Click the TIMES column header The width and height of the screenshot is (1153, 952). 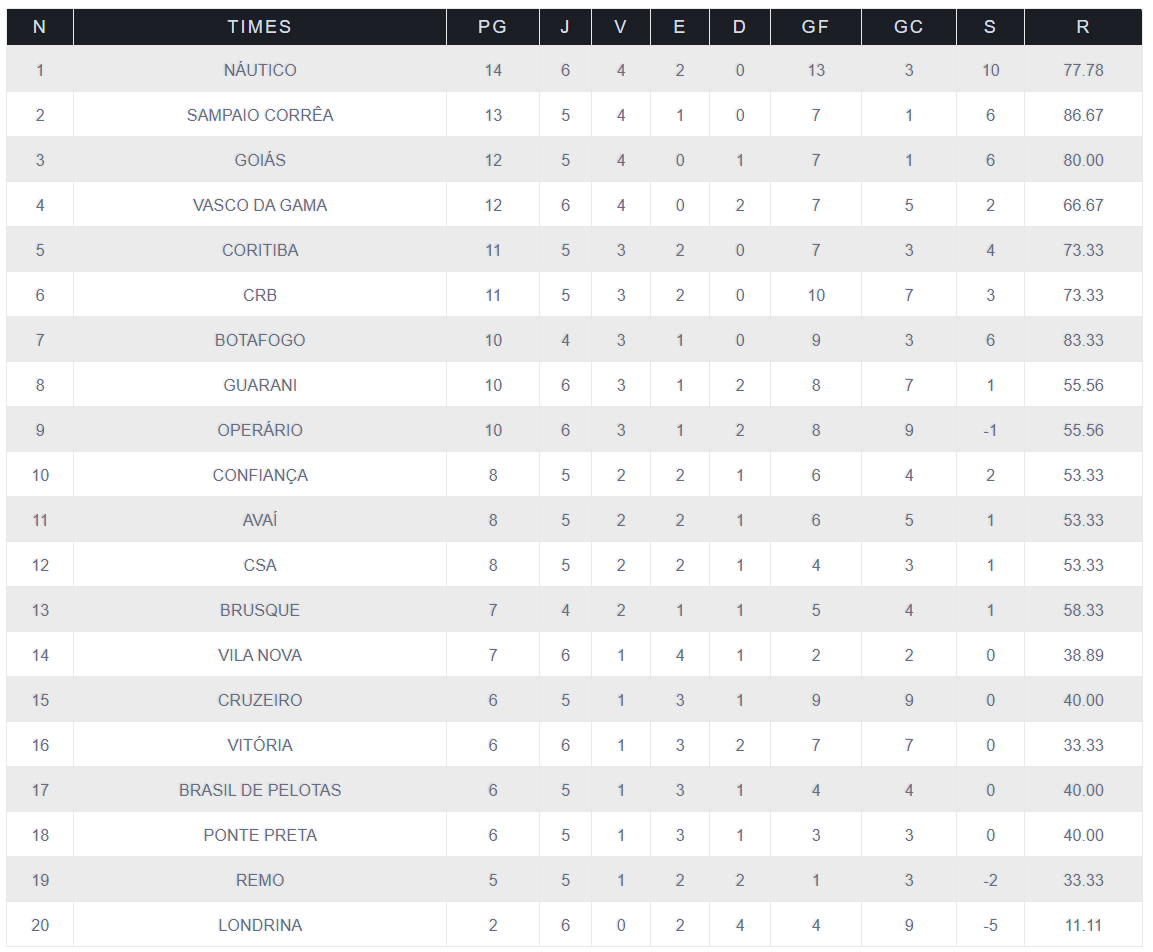260,27
